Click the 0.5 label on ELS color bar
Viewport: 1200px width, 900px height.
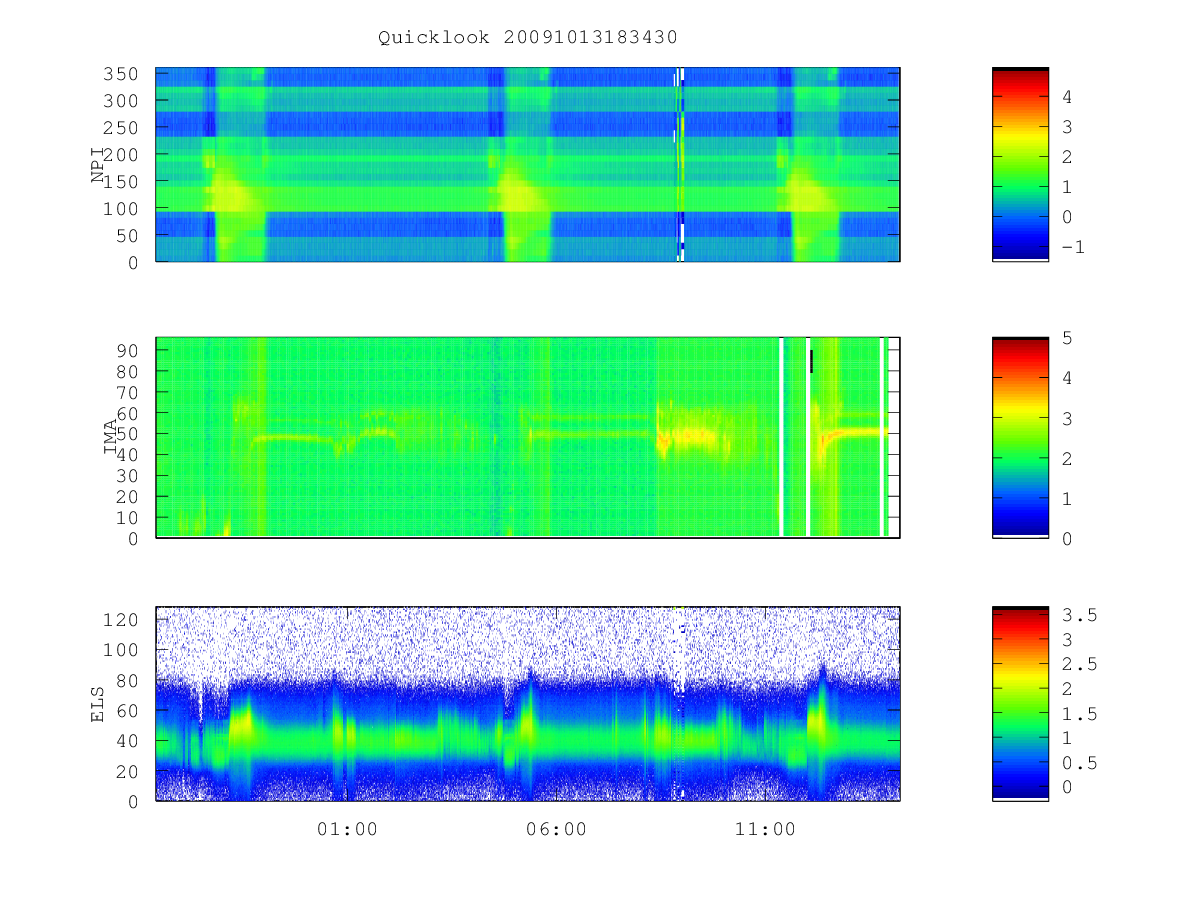1079,762
